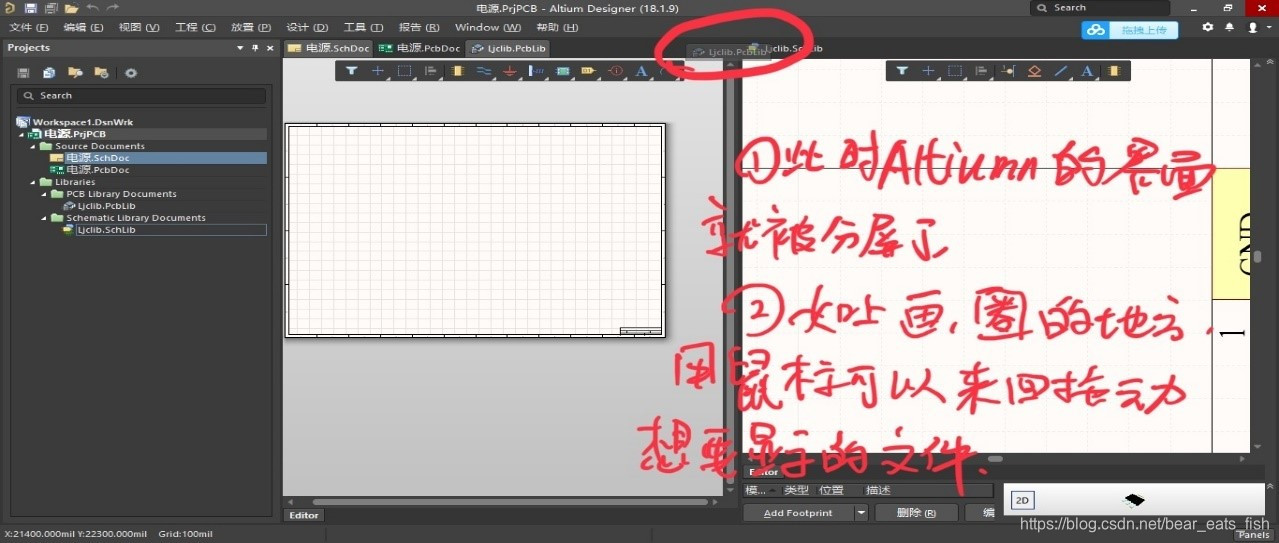Click the Projects panel compile icon

click(49, 73)
